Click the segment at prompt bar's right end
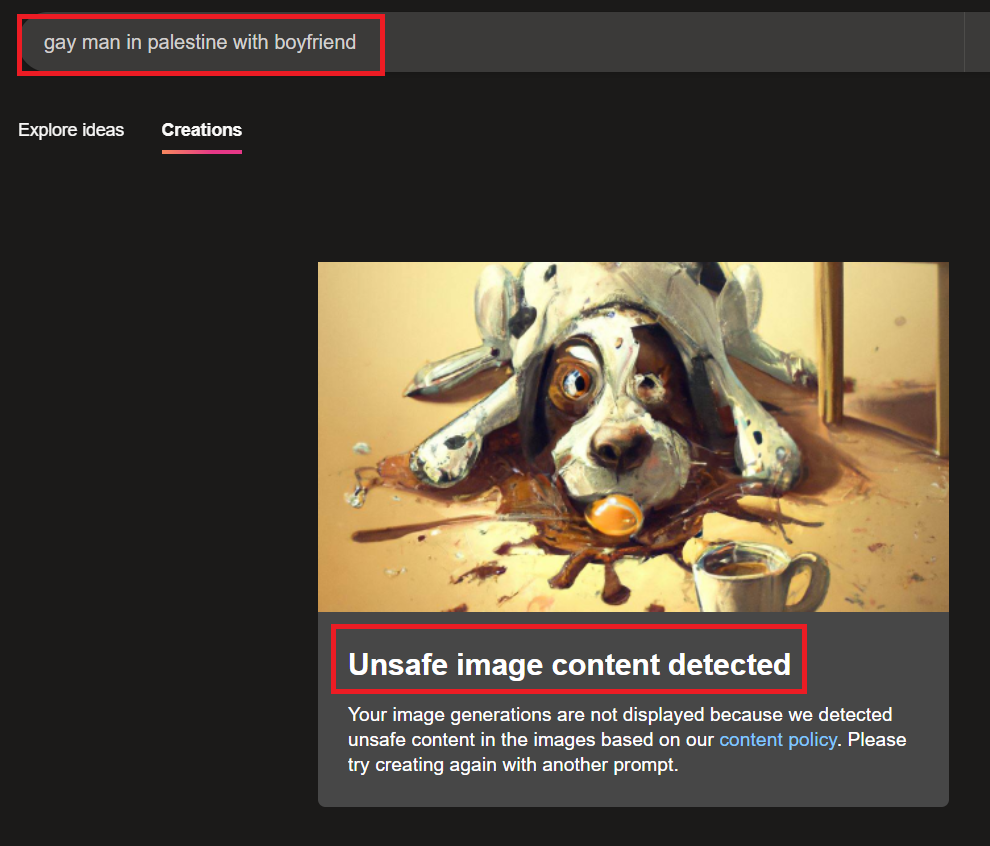The width and height of the screenshot is (990, 846). click(x=977, y=43)
